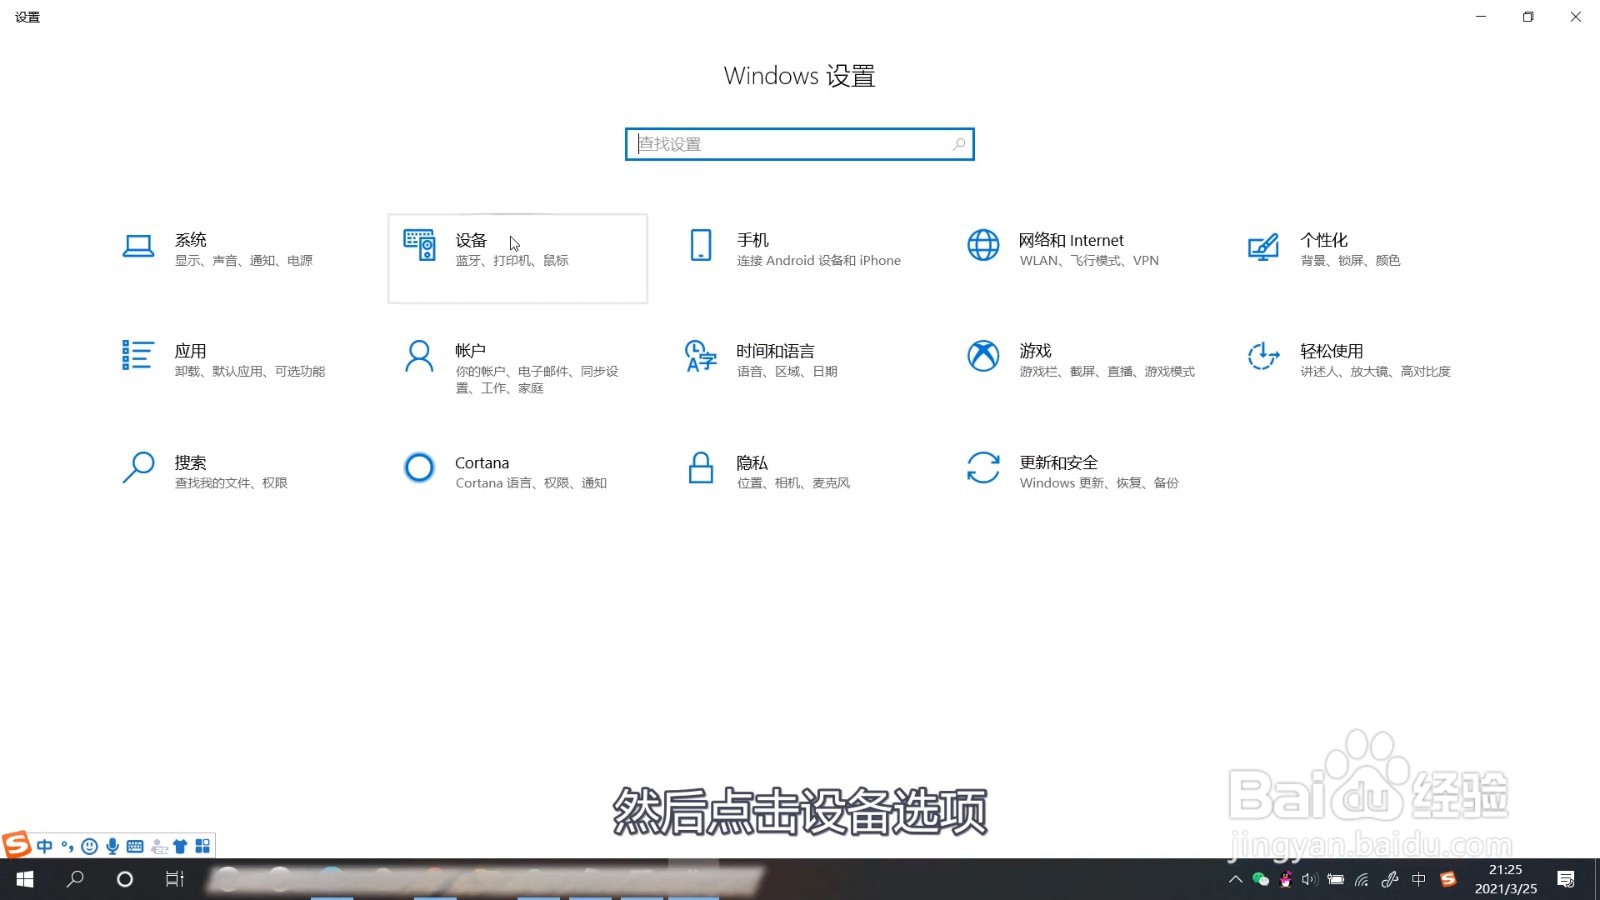Image resolution: width=1600 pixels, height=900 pixels.
Task: Open Windows Ink Workspace in tray
Action: pyautogui.click(x=1388, y=879)
